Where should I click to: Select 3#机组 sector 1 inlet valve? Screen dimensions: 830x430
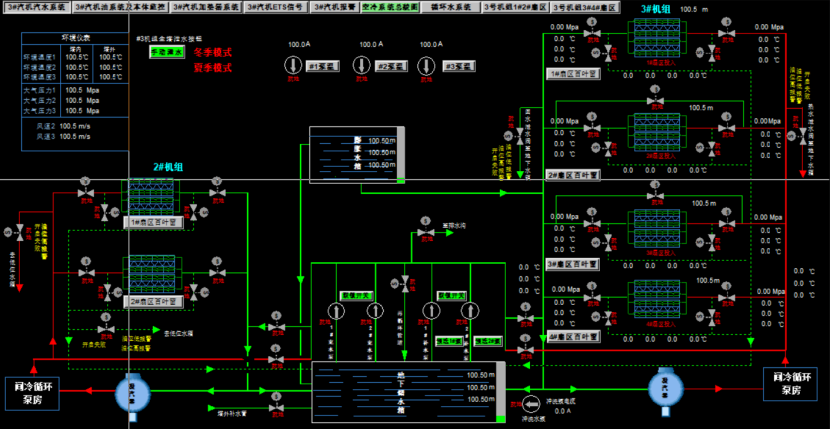coord(592,33)
